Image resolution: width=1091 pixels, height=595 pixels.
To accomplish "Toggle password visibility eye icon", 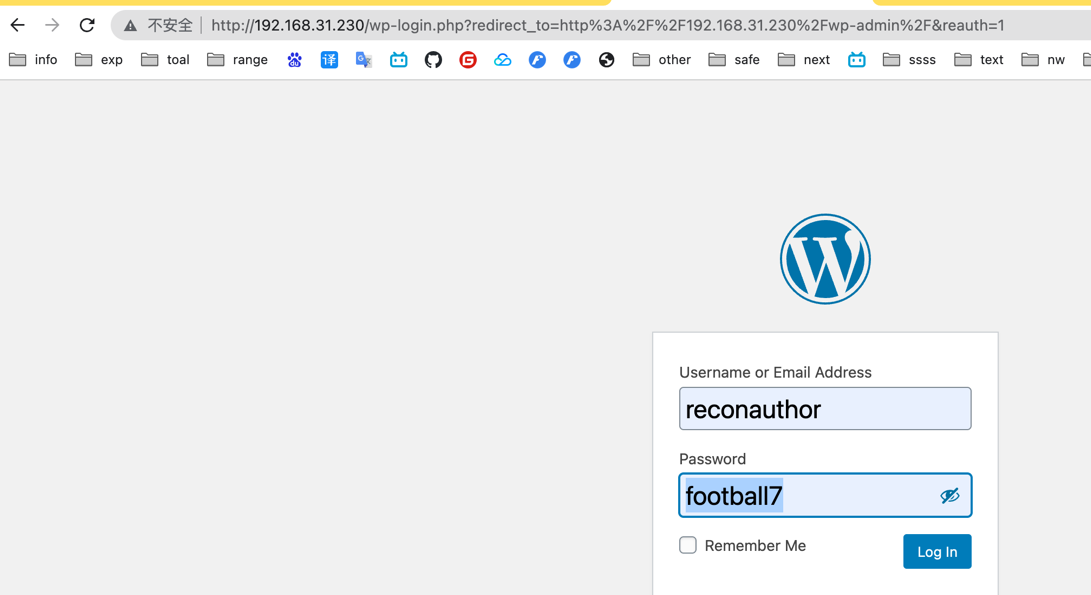I will (949, 496).
